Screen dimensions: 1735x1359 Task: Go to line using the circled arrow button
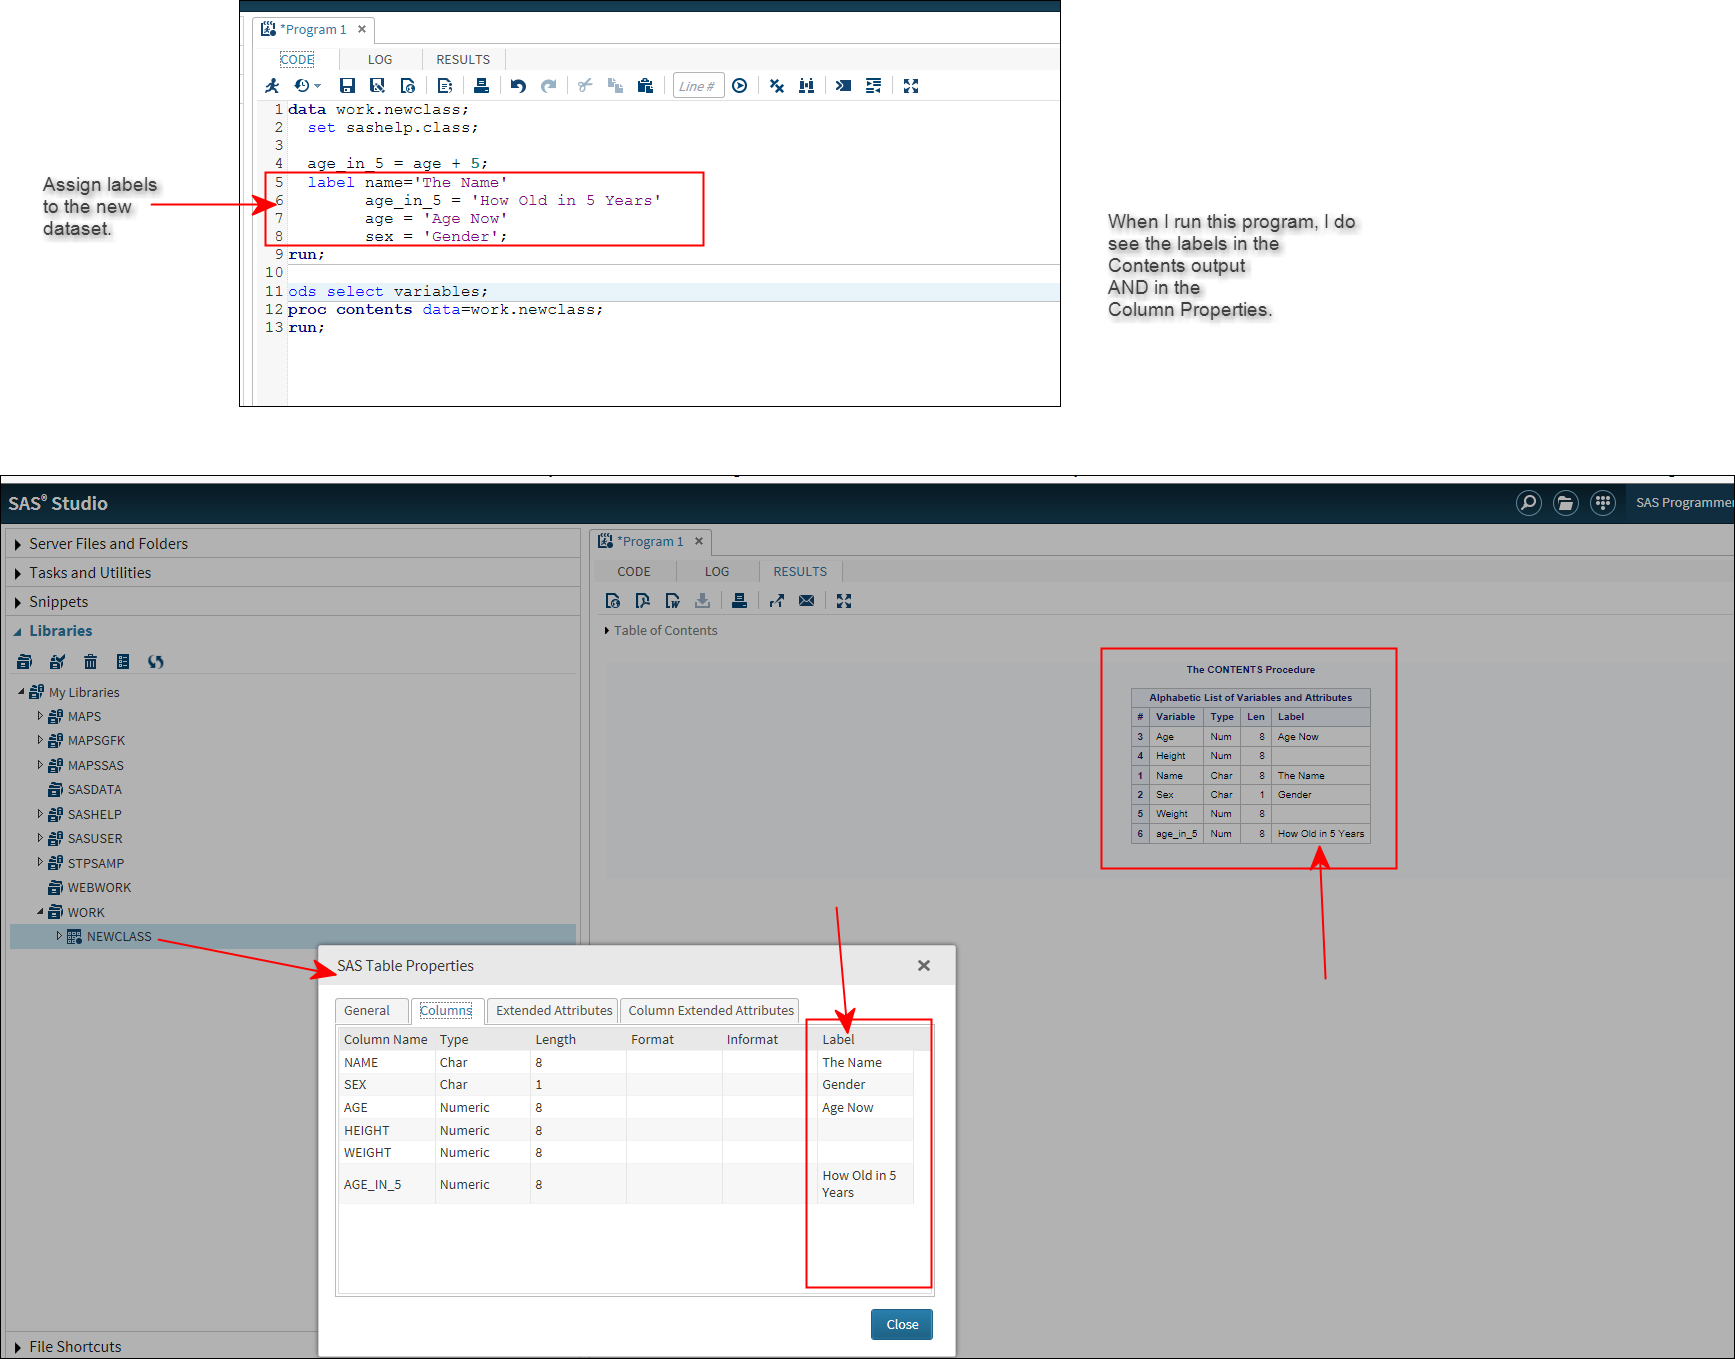739,86
